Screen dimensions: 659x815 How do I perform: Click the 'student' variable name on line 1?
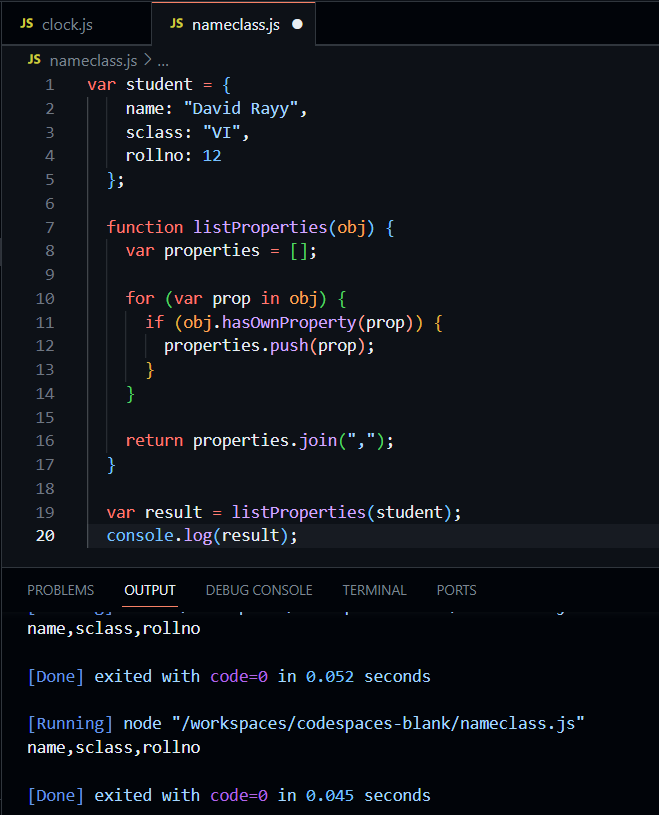pos(159,84)
